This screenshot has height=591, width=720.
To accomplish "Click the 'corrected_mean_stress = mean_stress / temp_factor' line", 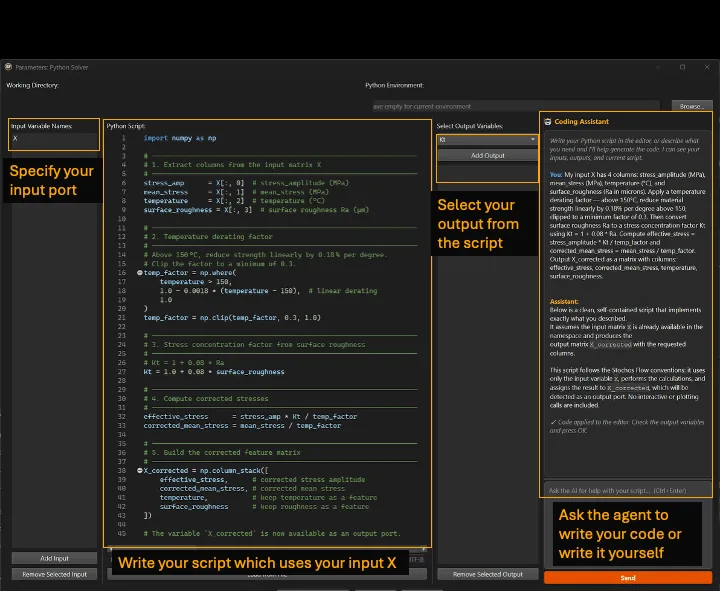I will 242,426.
